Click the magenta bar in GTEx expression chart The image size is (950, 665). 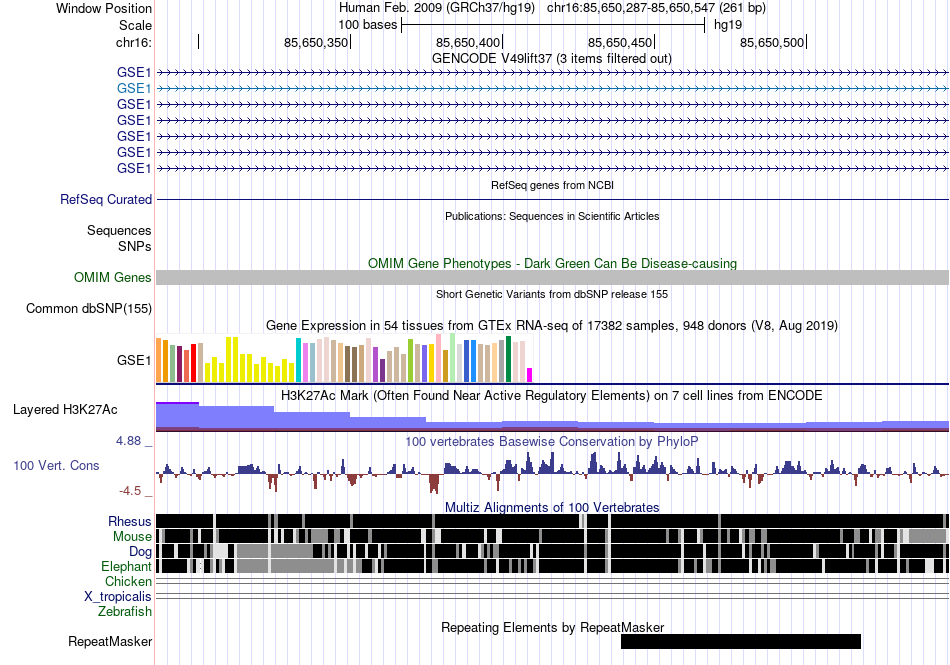pyautogui.click(x=530, y=375)
